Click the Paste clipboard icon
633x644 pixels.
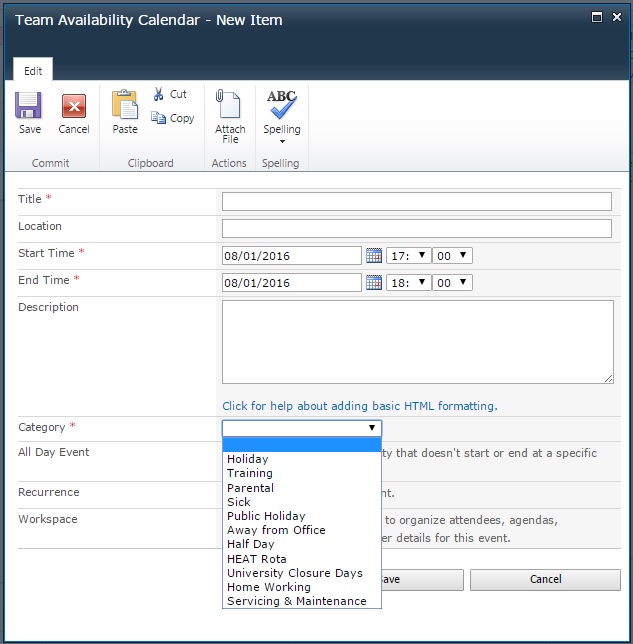[125, 107]
